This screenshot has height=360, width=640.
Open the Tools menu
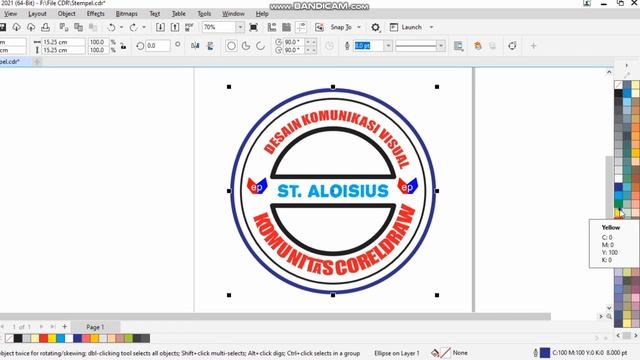coord(204,13)
